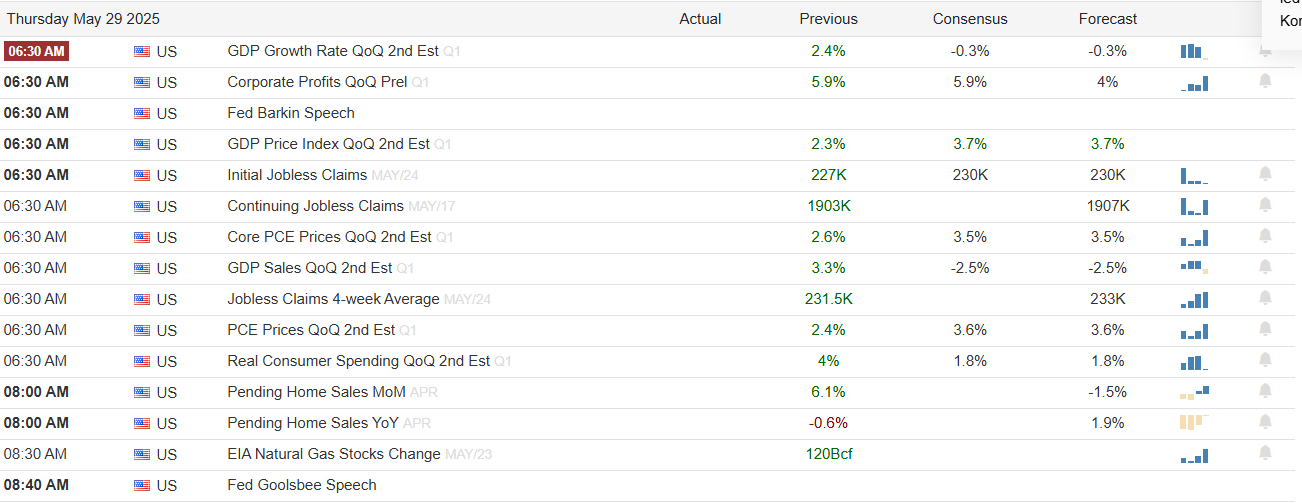
Task: View mini chart for GDP Sales QoQ
Action: point(1194,267)
